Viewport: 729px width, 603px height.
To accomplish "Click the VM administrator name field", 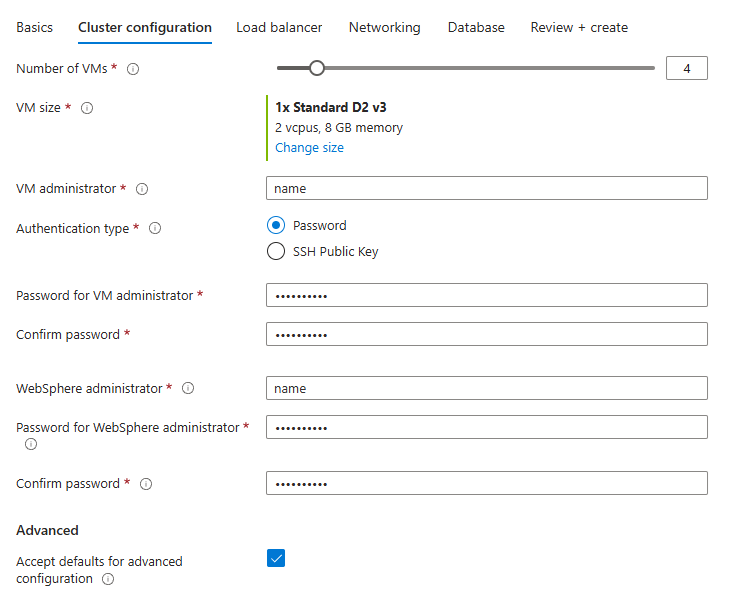I will [x=486, y=188].
